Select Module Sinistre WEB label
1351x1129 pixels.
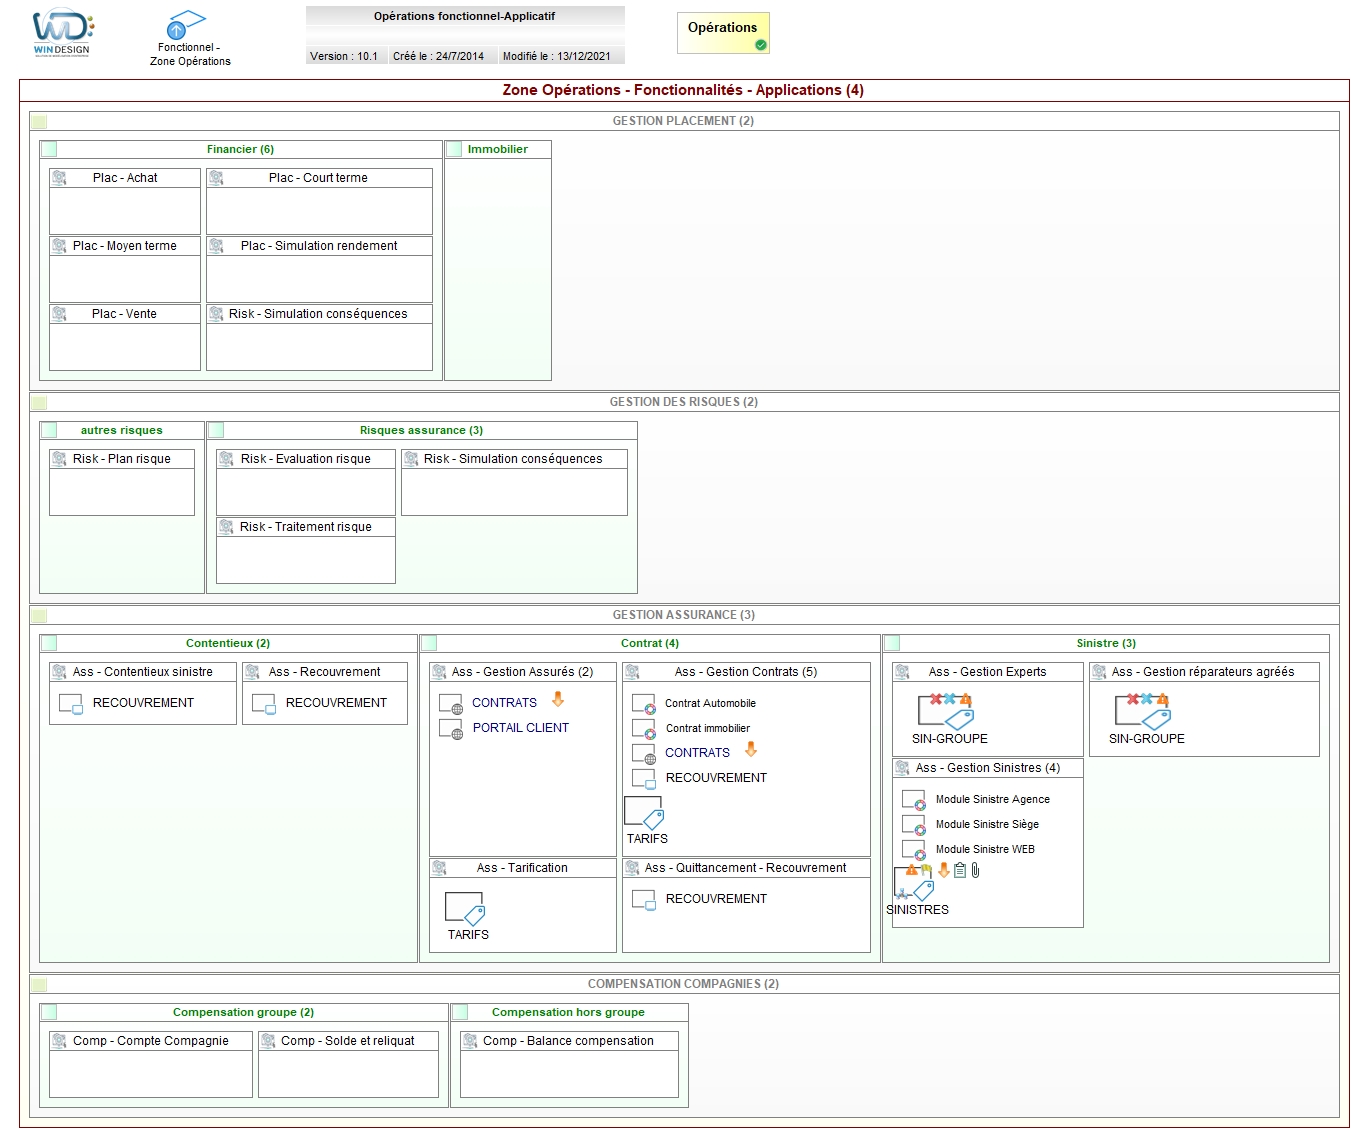985,849
